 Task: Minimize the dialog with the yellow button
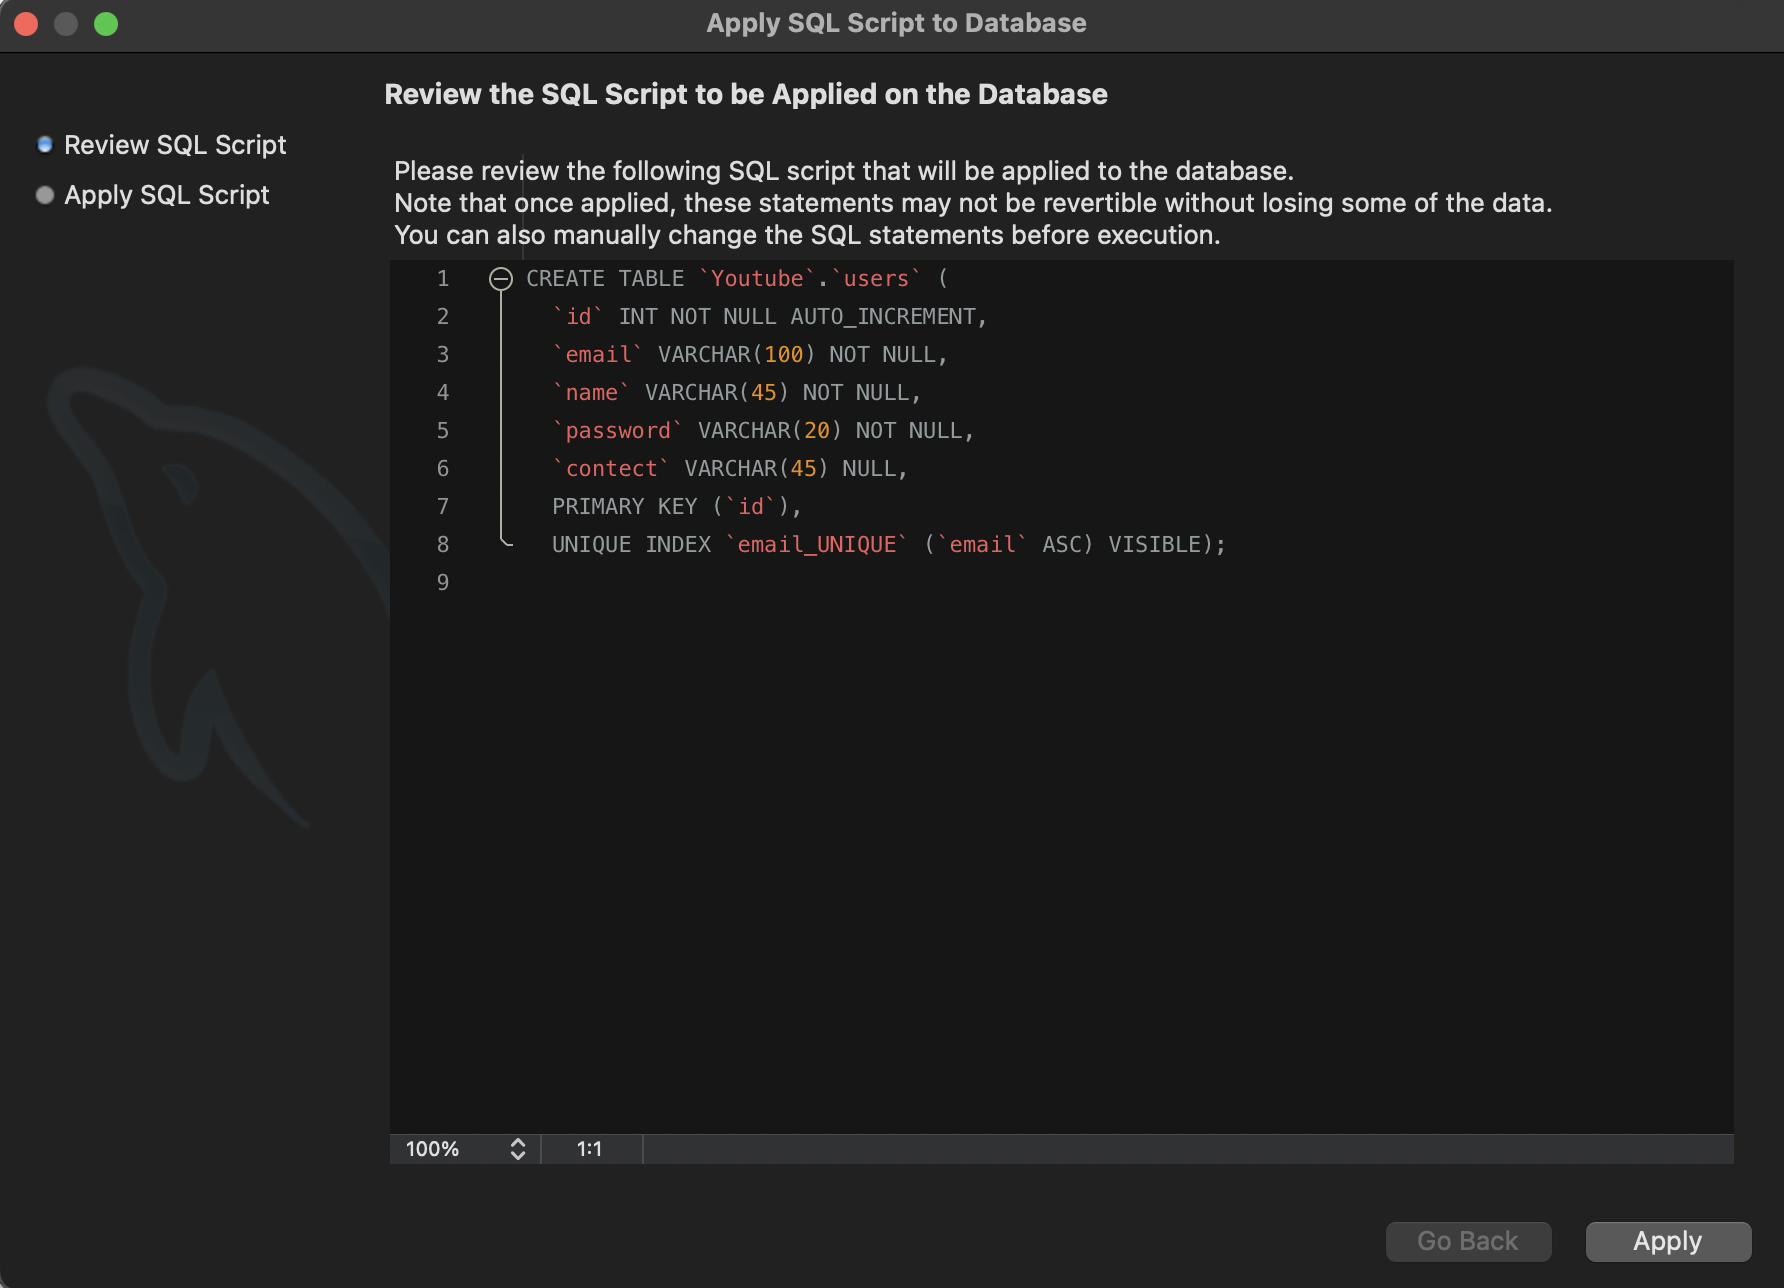(x=66, y=23)
